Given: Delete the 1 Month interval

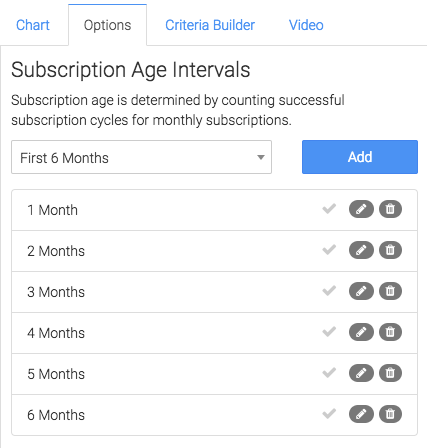Looking at the screenshot, I should pyautogui.click(x=390, y=209).
